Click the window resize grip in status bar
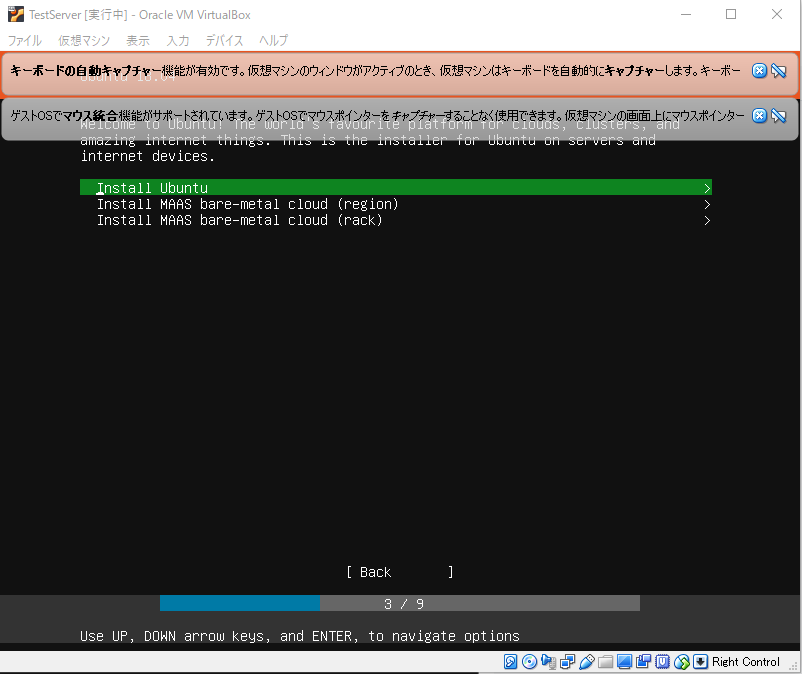The image size is (802, 674). [x=793, y=665]
